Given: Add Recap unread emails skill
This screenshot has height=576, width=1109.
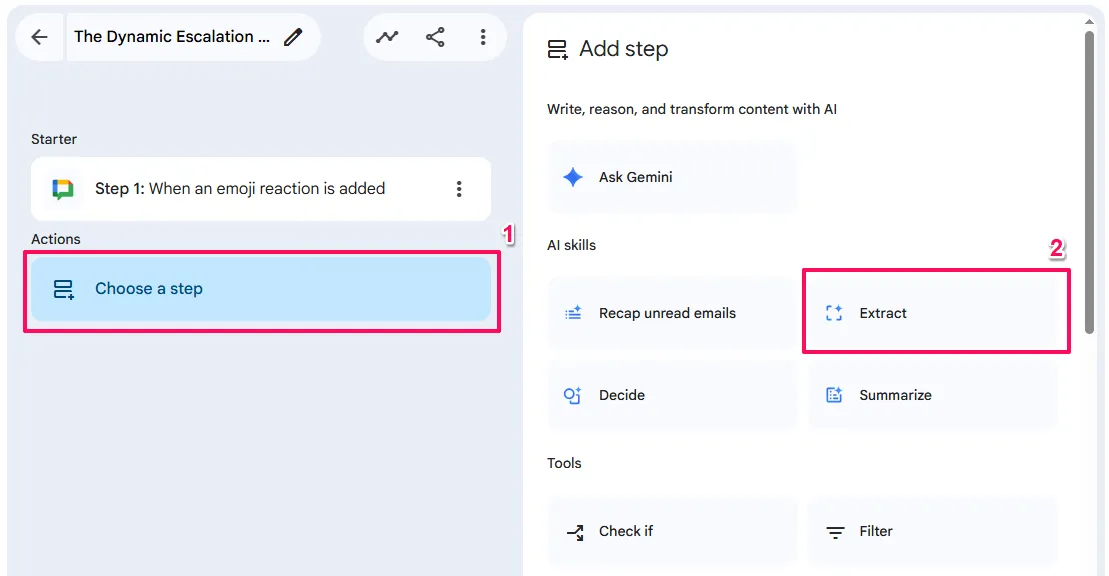Looking at the screenshot, I should point(671,313).
